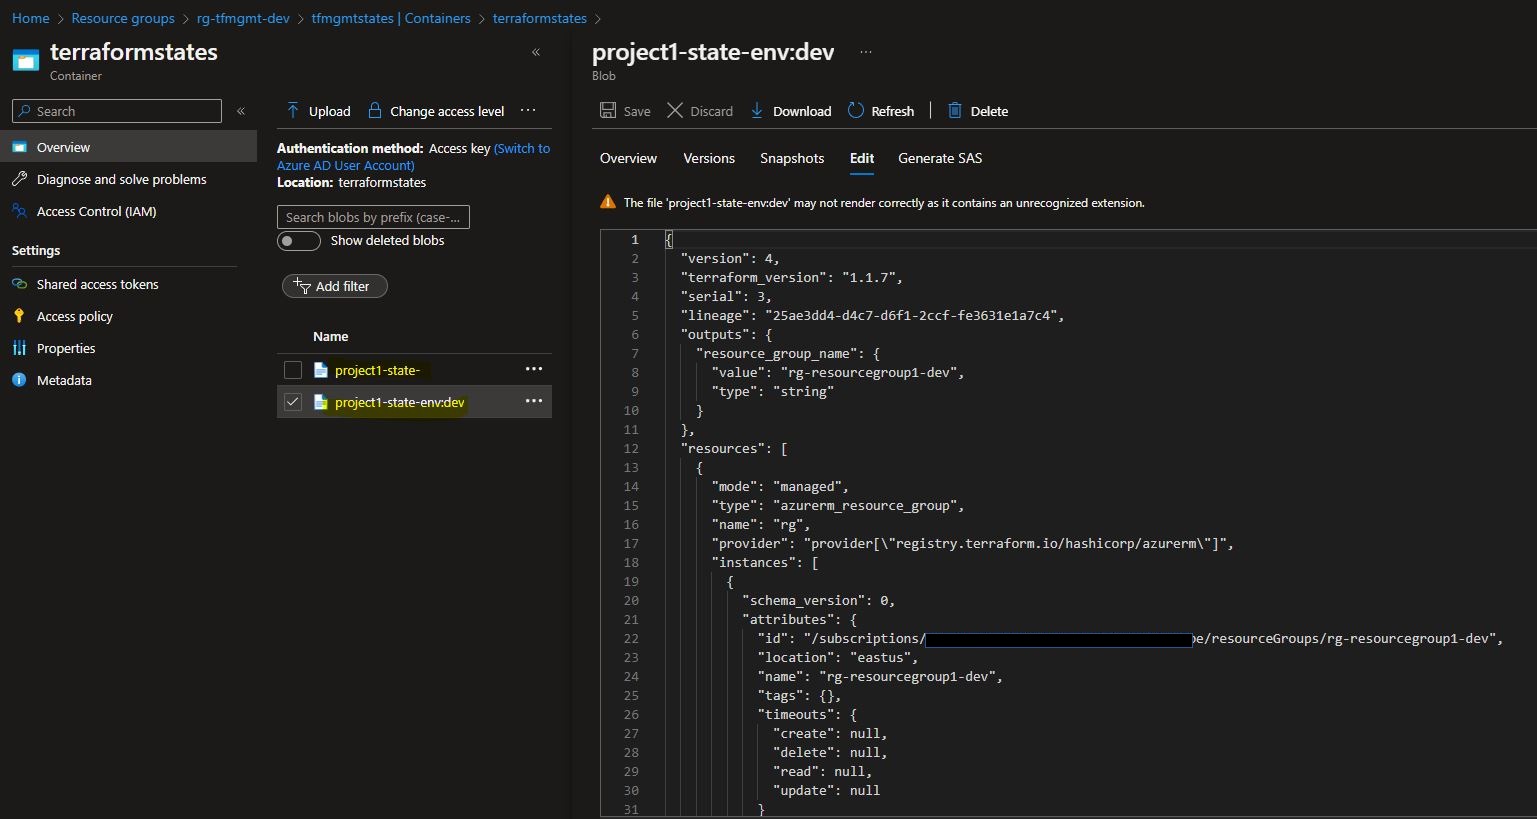Screen dimensions: 1537x819
Task: Go to Resource groups breadcrumb
Action: pyautogui.click(x=123, y=18)
